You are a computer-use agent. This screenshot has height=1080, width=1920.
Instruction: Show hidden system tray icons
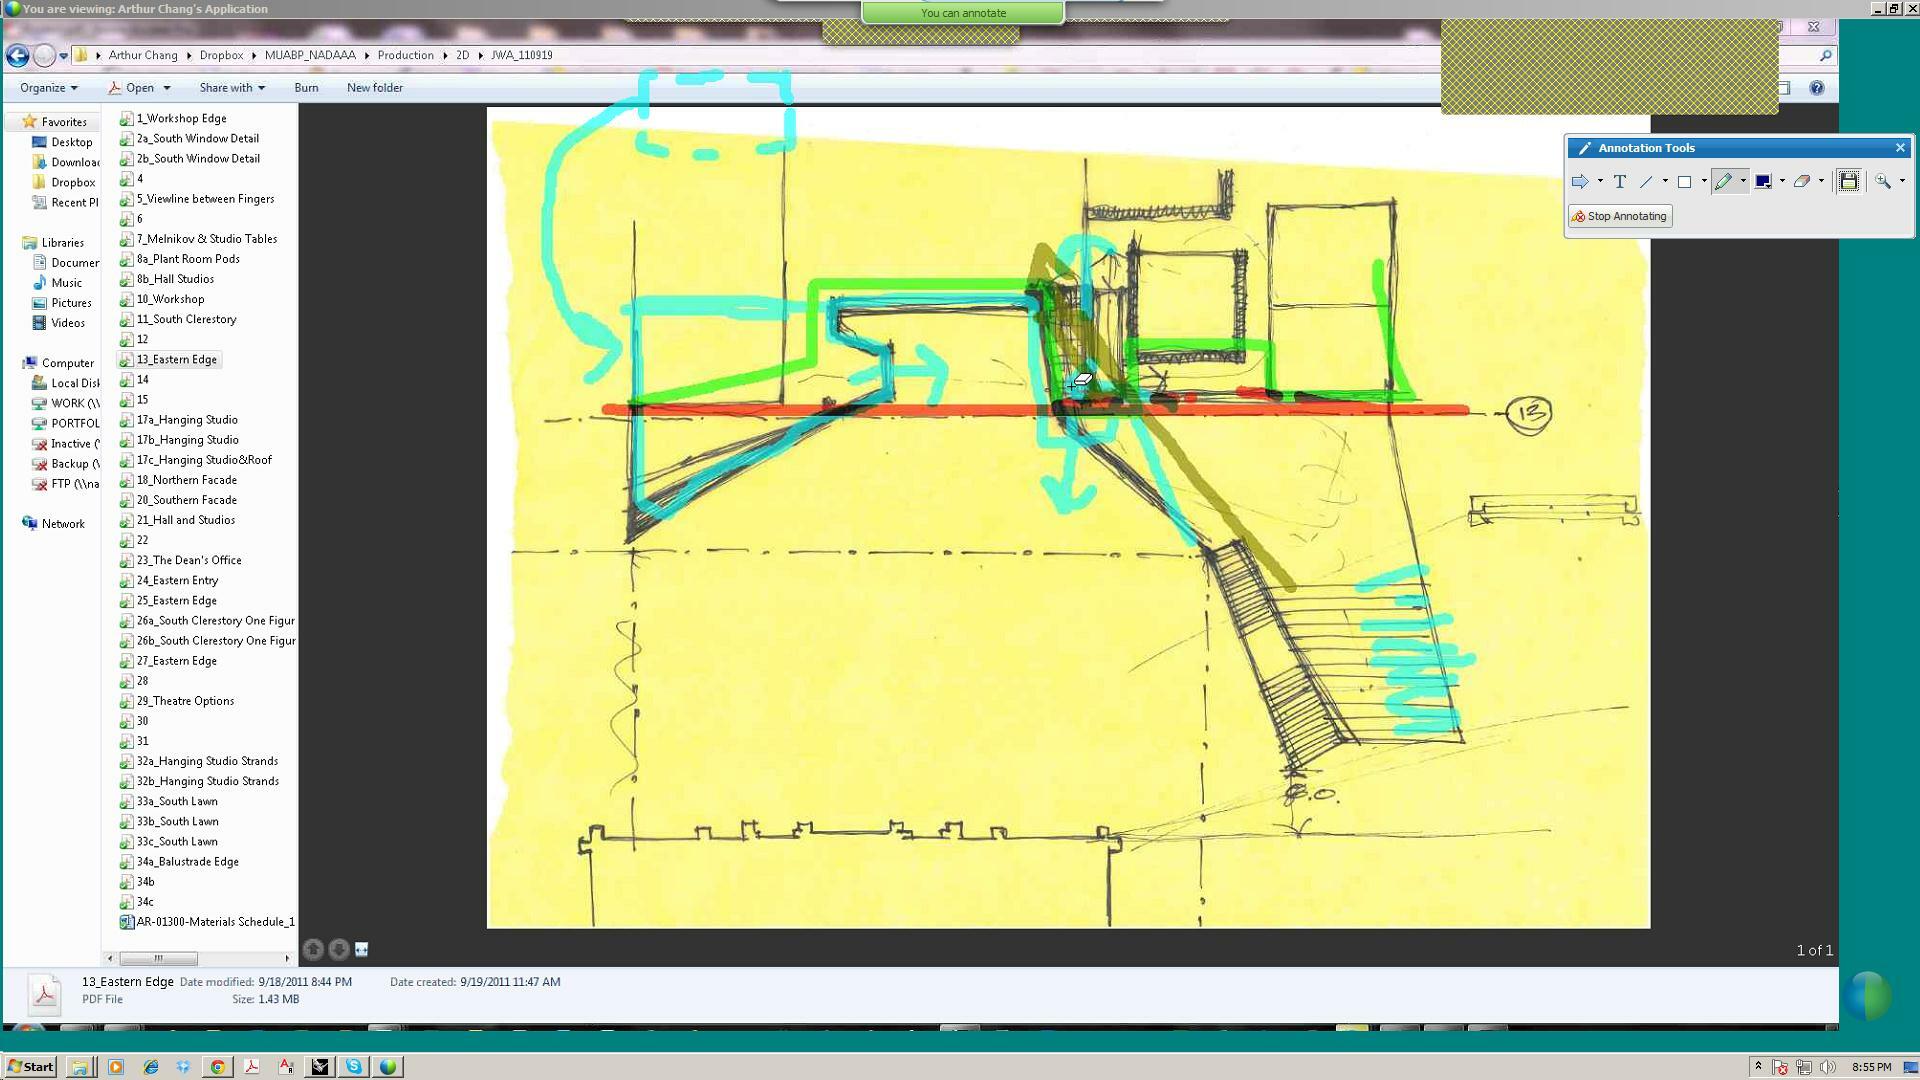coord(1758,1067)
